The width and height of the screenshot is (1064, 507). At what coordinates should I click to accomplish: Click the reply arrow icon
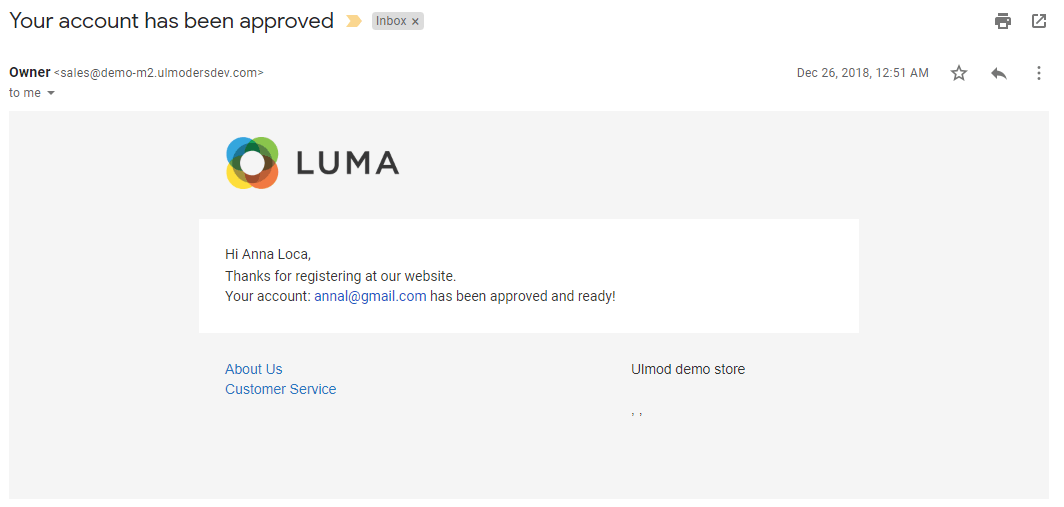point(999,73)
